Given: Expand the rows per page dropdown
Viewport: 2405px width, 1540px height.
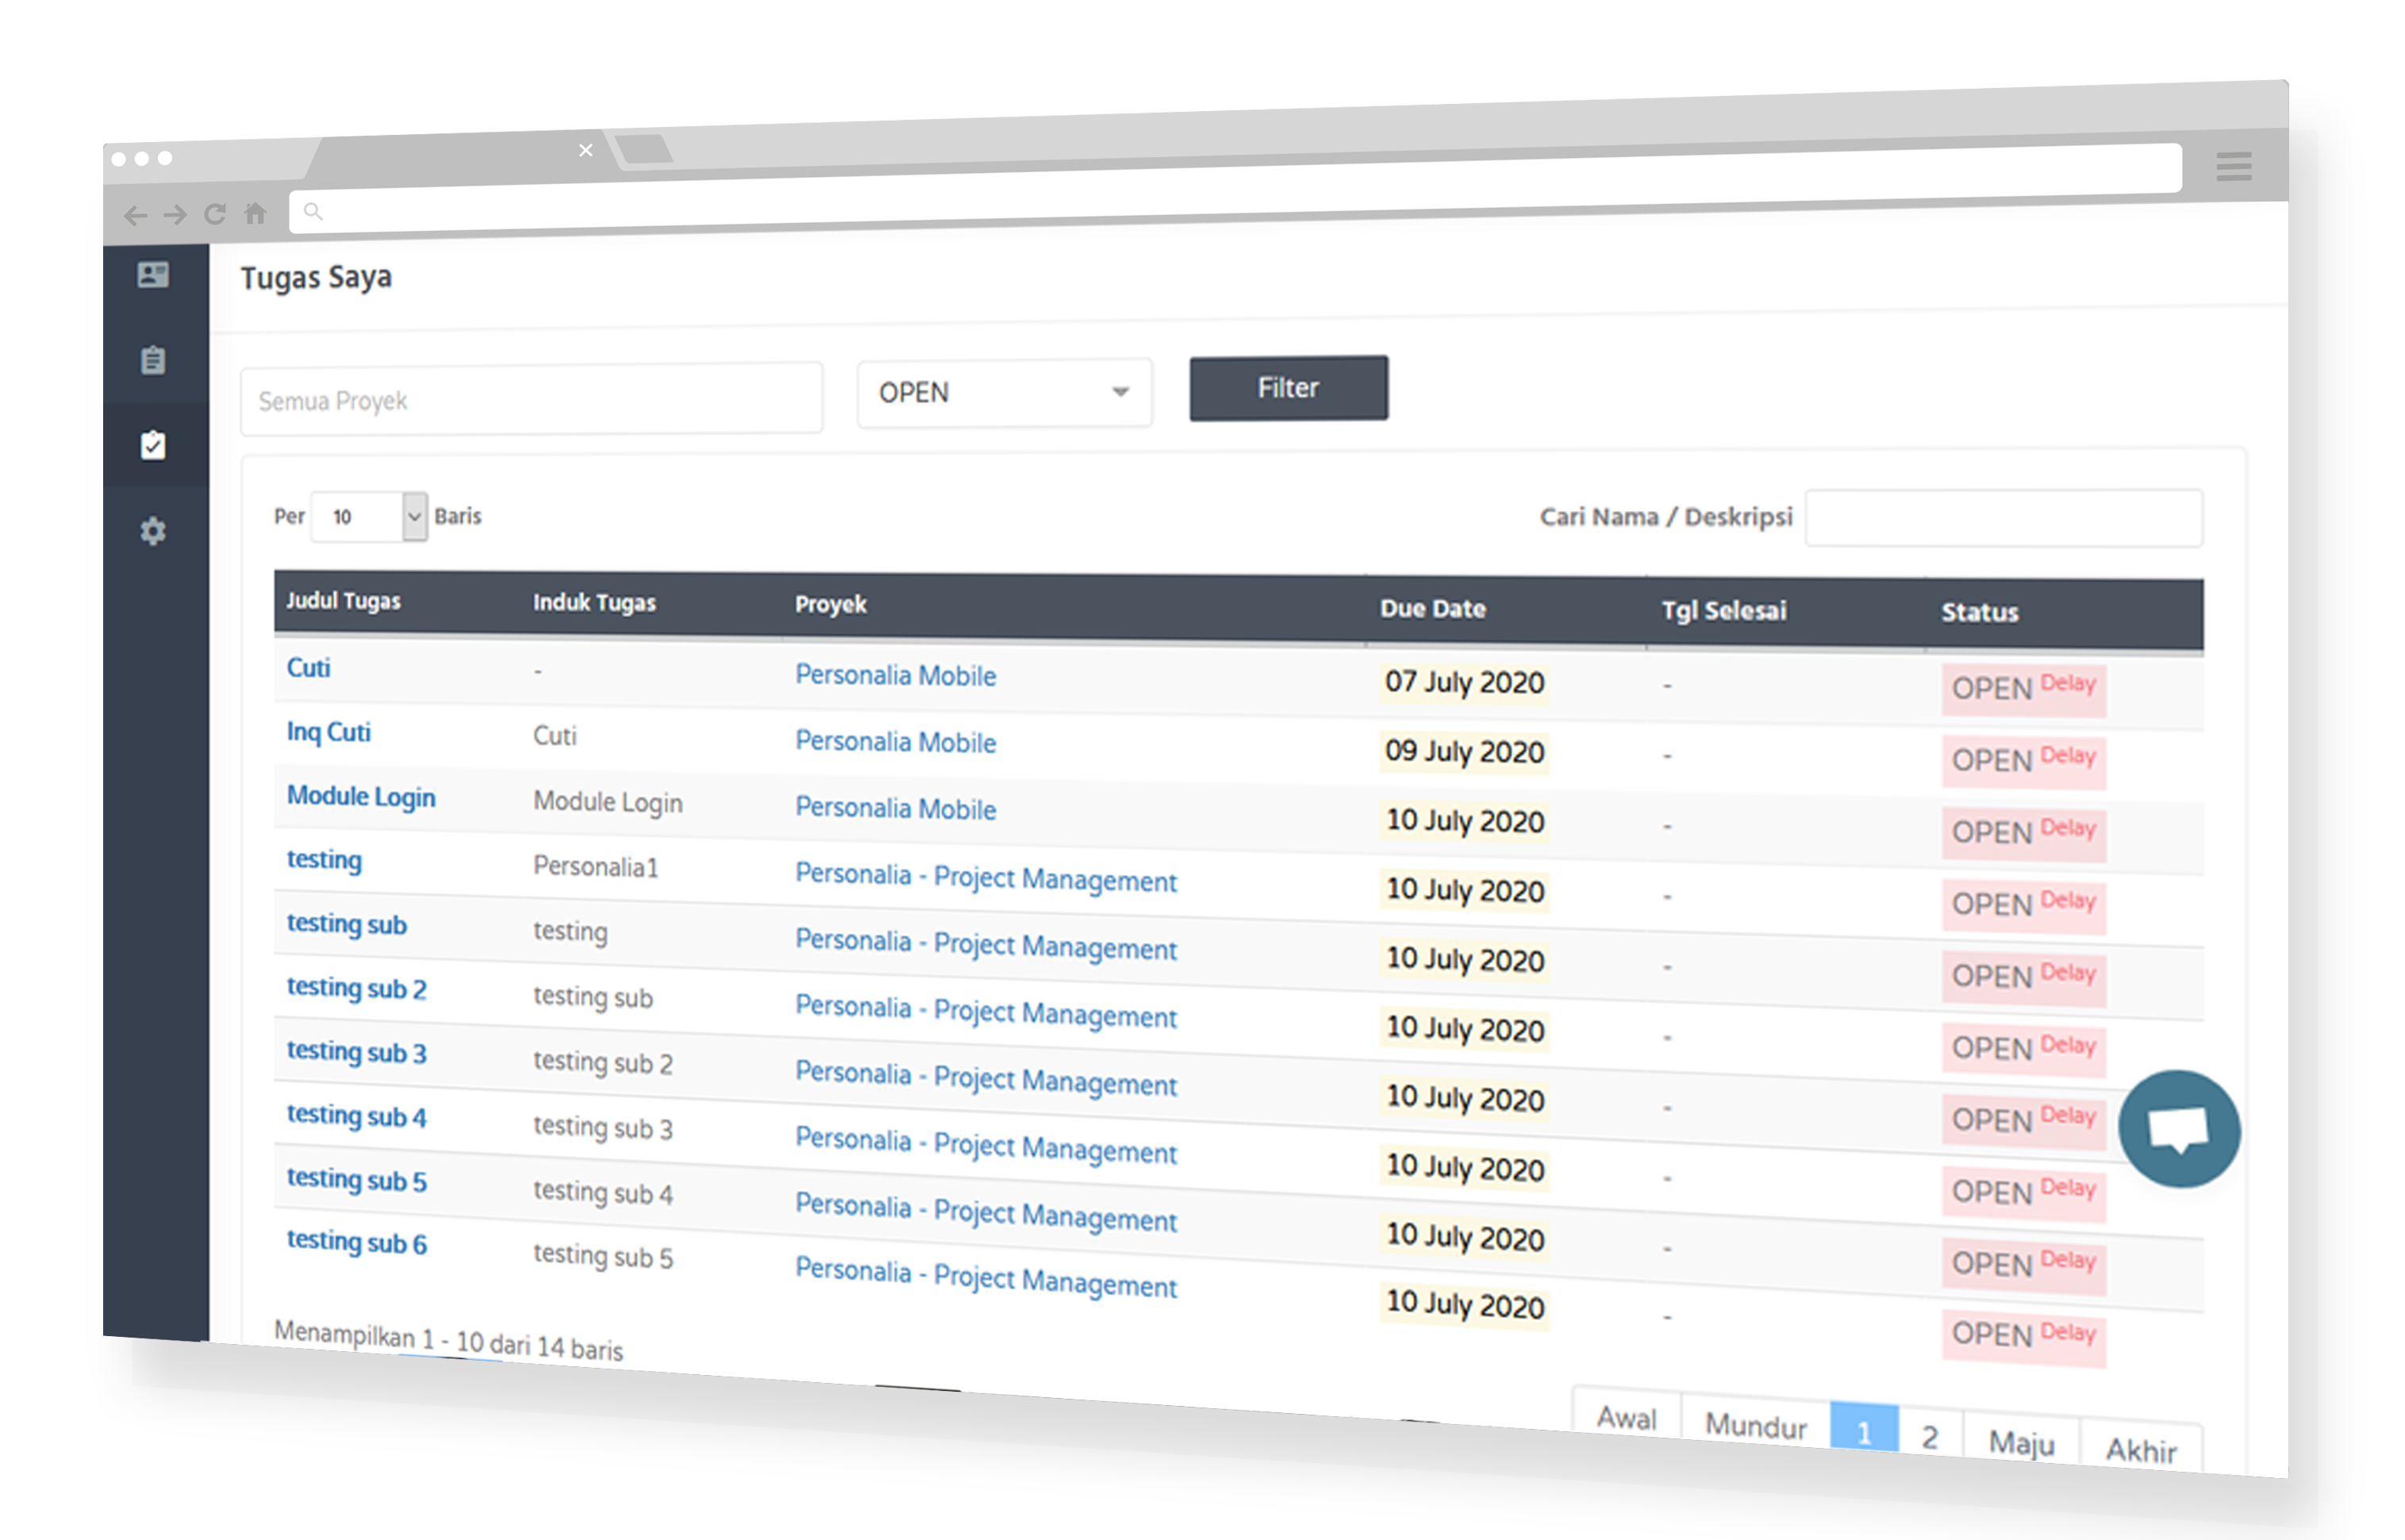Looking at the screenshot, I should pos(369,517).
